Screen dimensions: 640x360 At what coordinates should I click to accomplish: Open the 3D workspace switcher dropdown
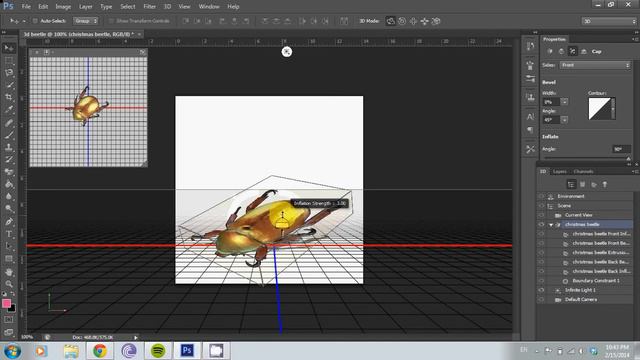coord(609,21)
